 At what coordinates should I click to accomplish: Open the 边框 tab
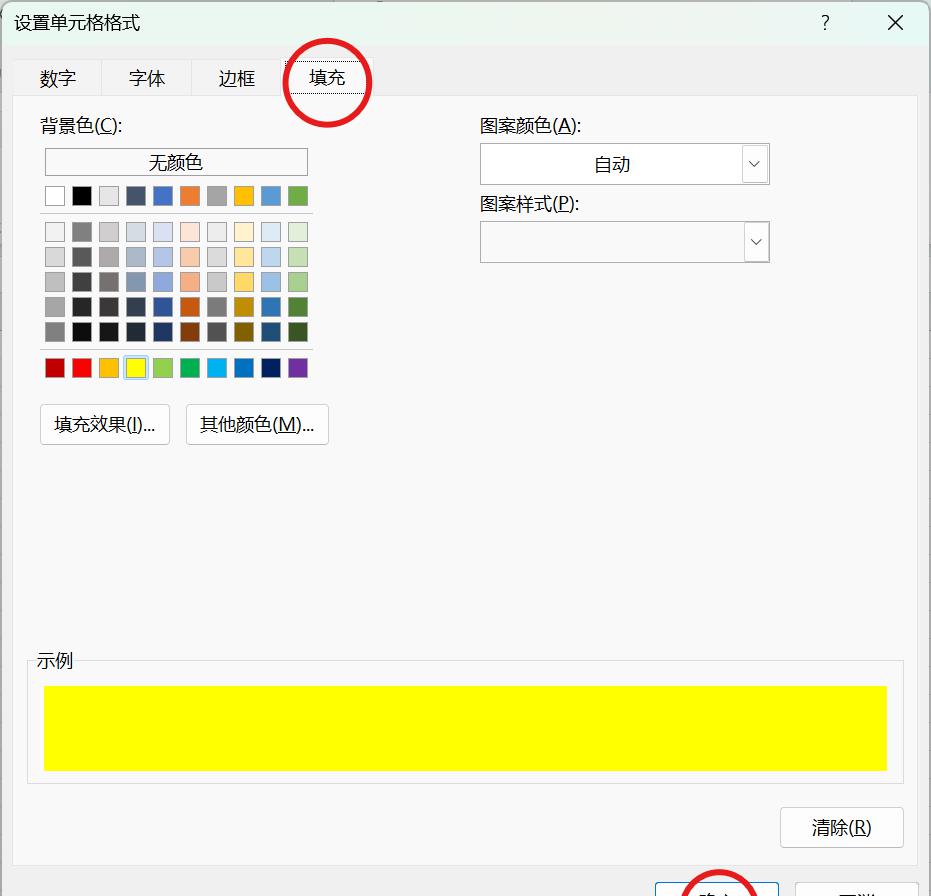[236, 78]
